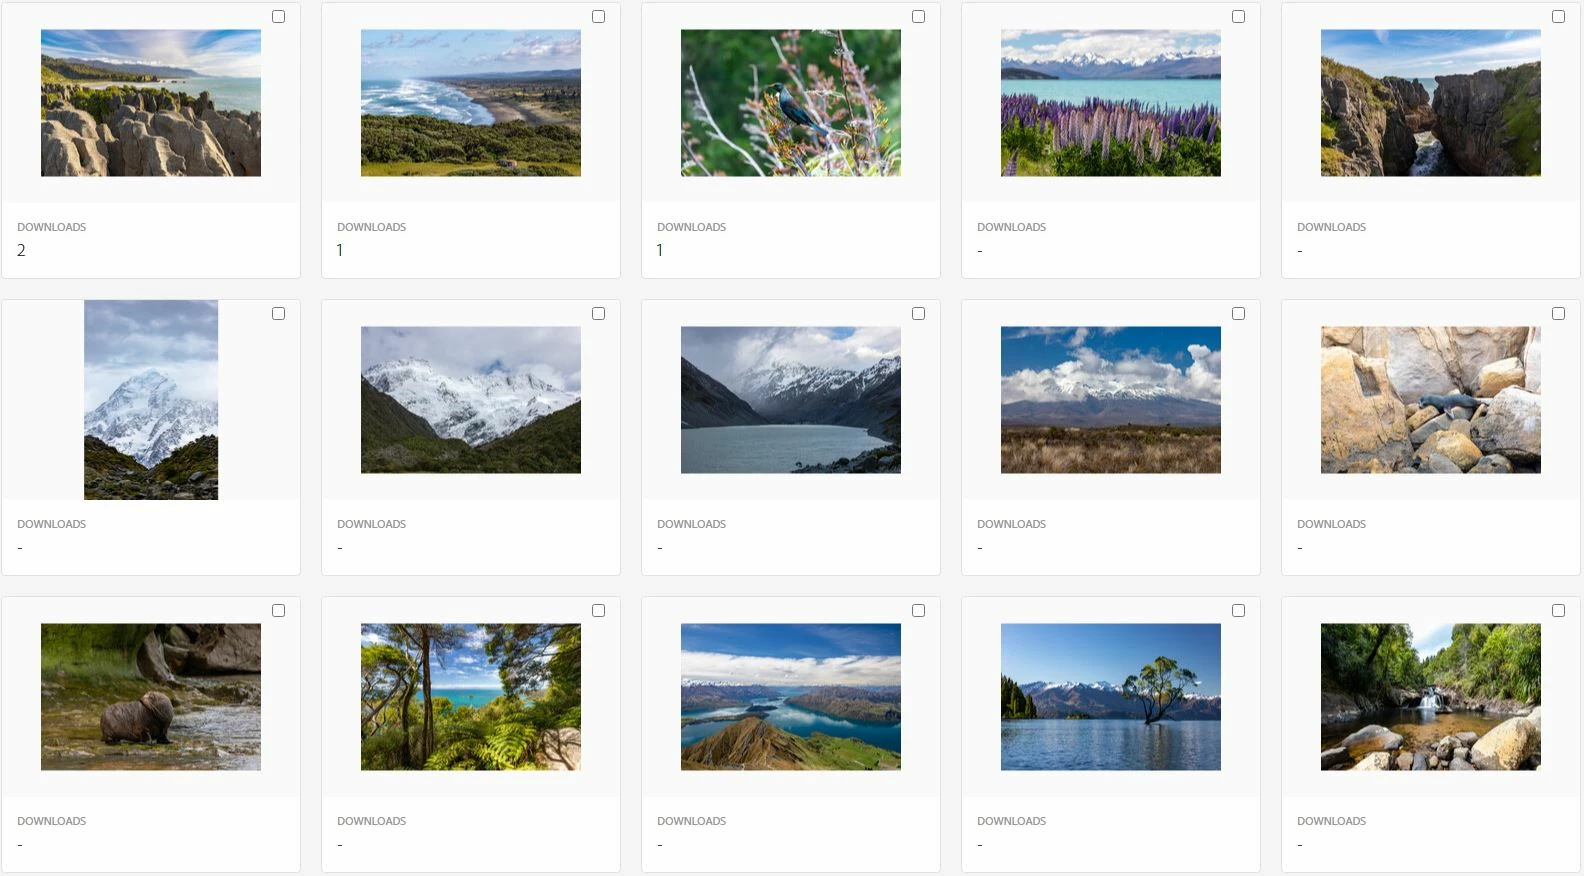1584x876 pixels.
Task: Open the fur seal in stream thumbnail
Action: [x=151, y=697]
